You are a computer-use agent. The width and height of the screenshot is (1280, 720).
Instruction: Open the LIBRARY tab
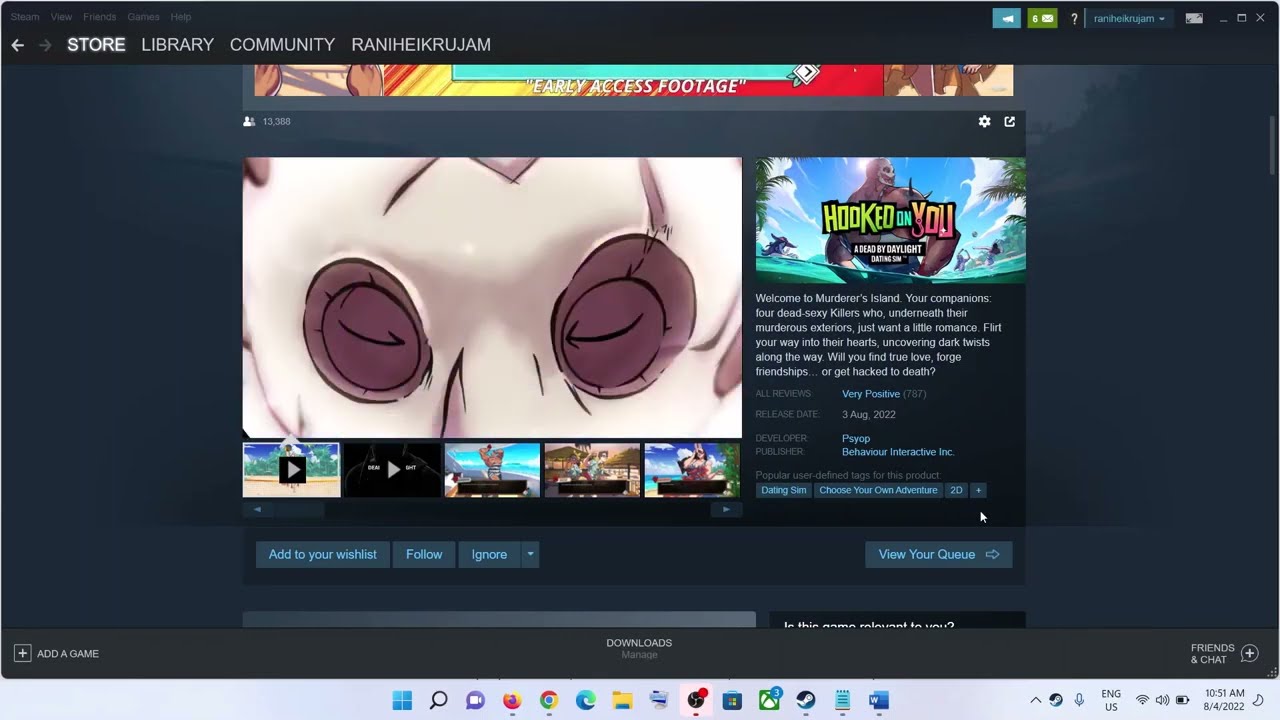click(177, 45)
